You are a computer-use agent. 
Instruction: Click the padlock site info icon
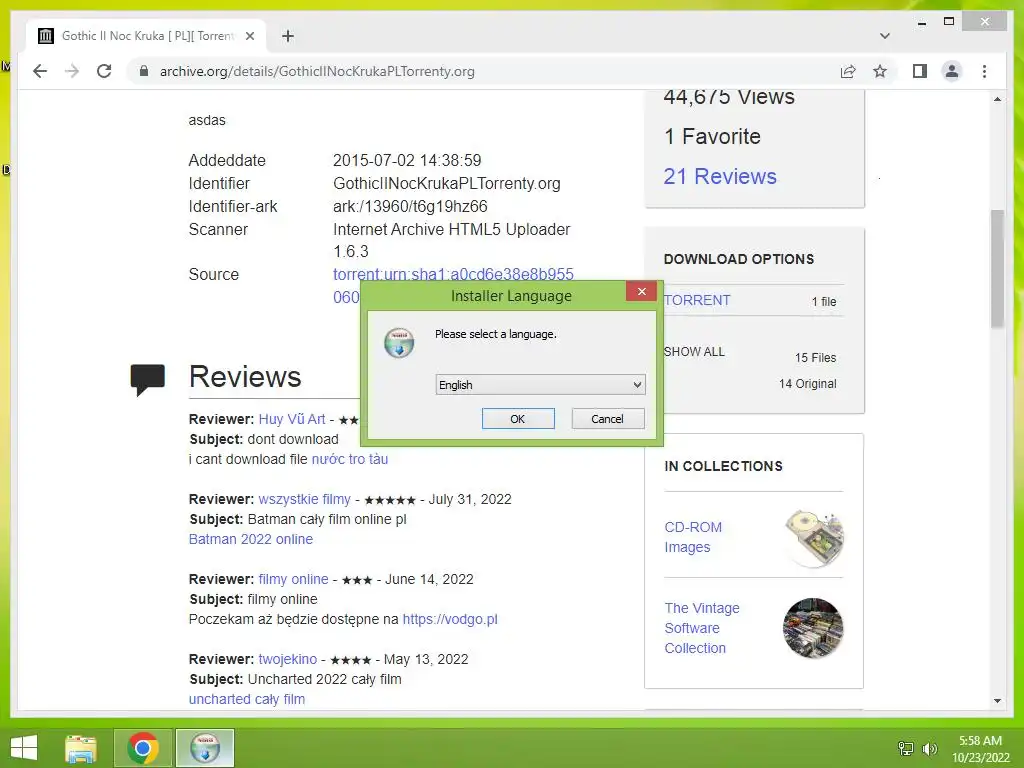click(x=144, y=71)
